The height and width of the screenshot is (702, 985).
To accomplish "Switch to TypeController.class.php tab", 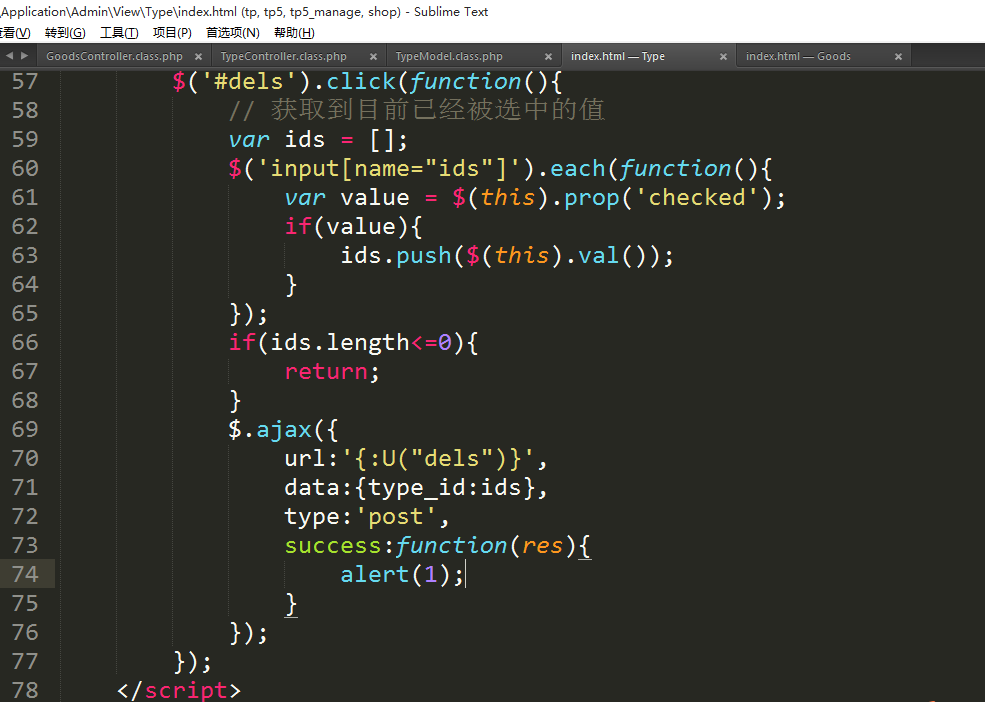I will (x=283, y=57).
